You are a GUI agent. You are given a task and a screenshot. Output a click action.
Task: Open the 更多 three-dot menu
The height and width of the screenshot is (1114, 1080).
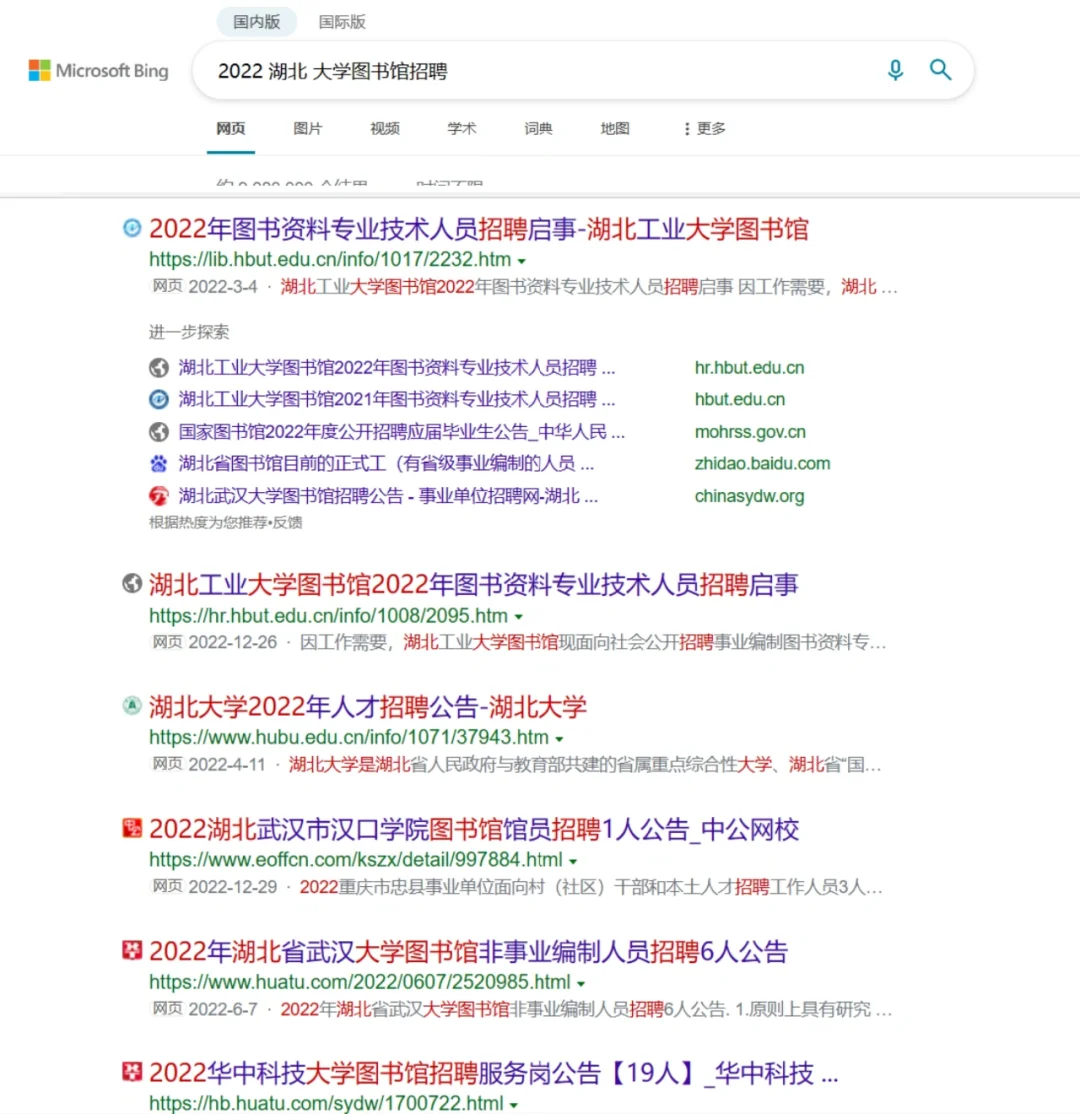pyautogui.click(x=705, y=129)
